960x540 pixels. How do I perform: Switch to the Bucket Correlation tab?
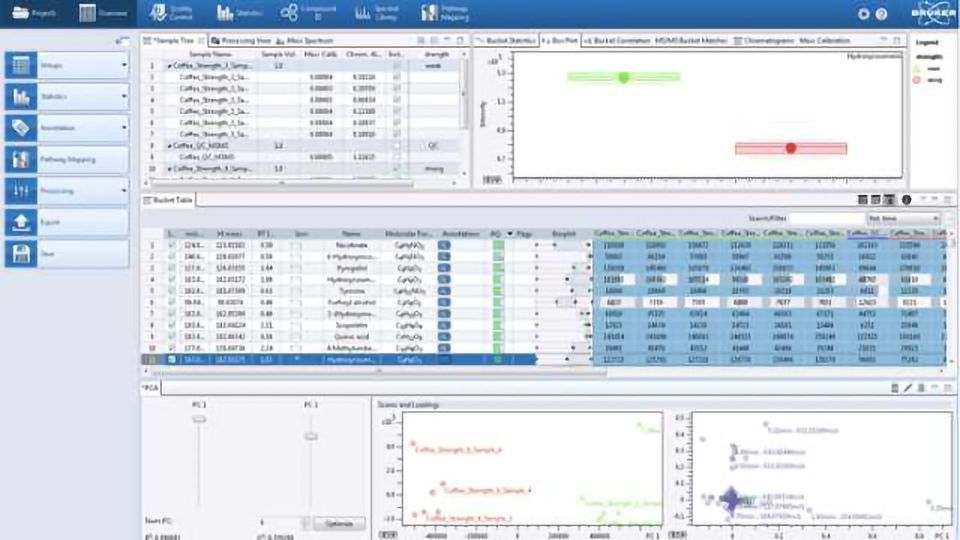pyautogui.click(x=617, y=40)
